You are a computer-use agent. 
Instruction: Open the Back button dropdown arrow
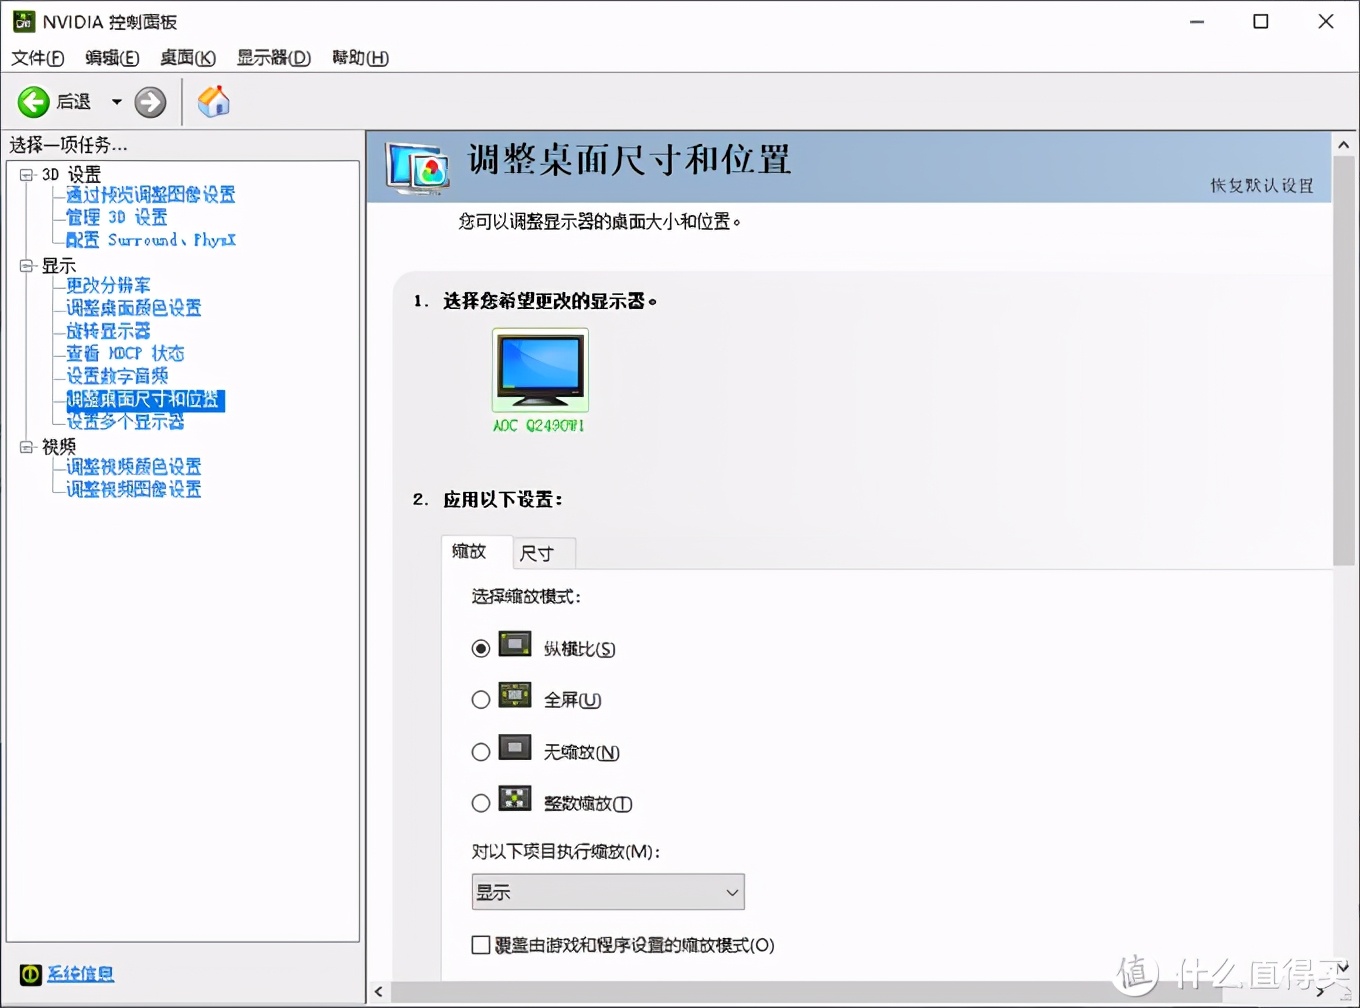(x=115, y=101)
